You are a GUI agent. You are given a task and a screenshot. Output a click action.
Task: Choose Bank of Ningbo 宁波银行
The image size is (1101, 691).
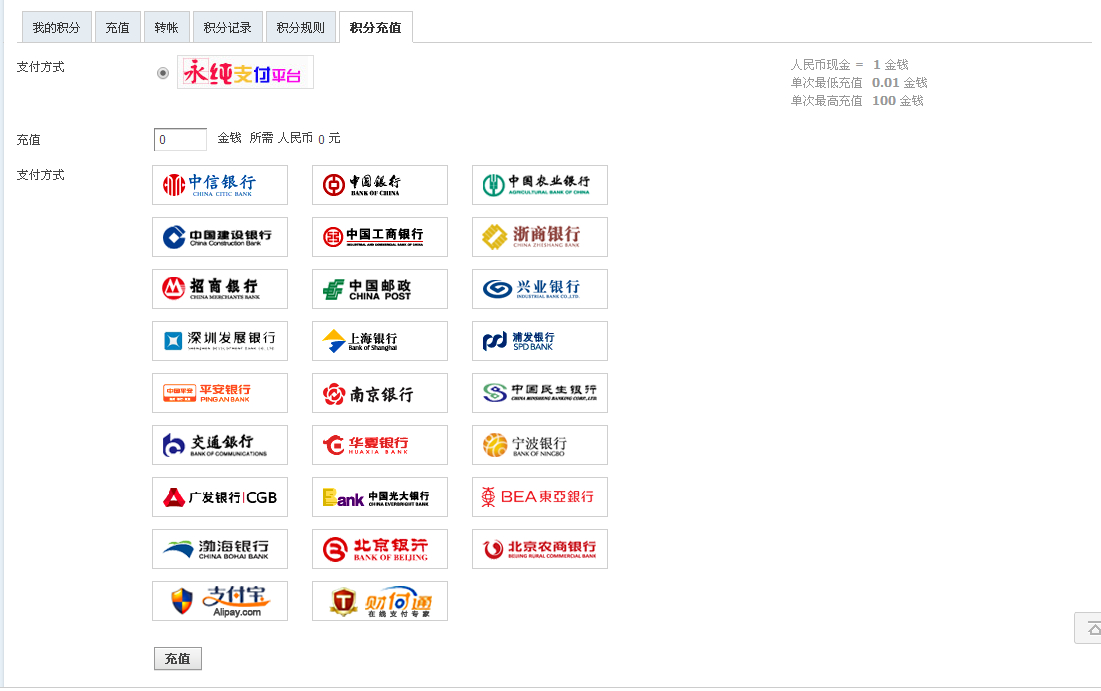tap(540, 445)
